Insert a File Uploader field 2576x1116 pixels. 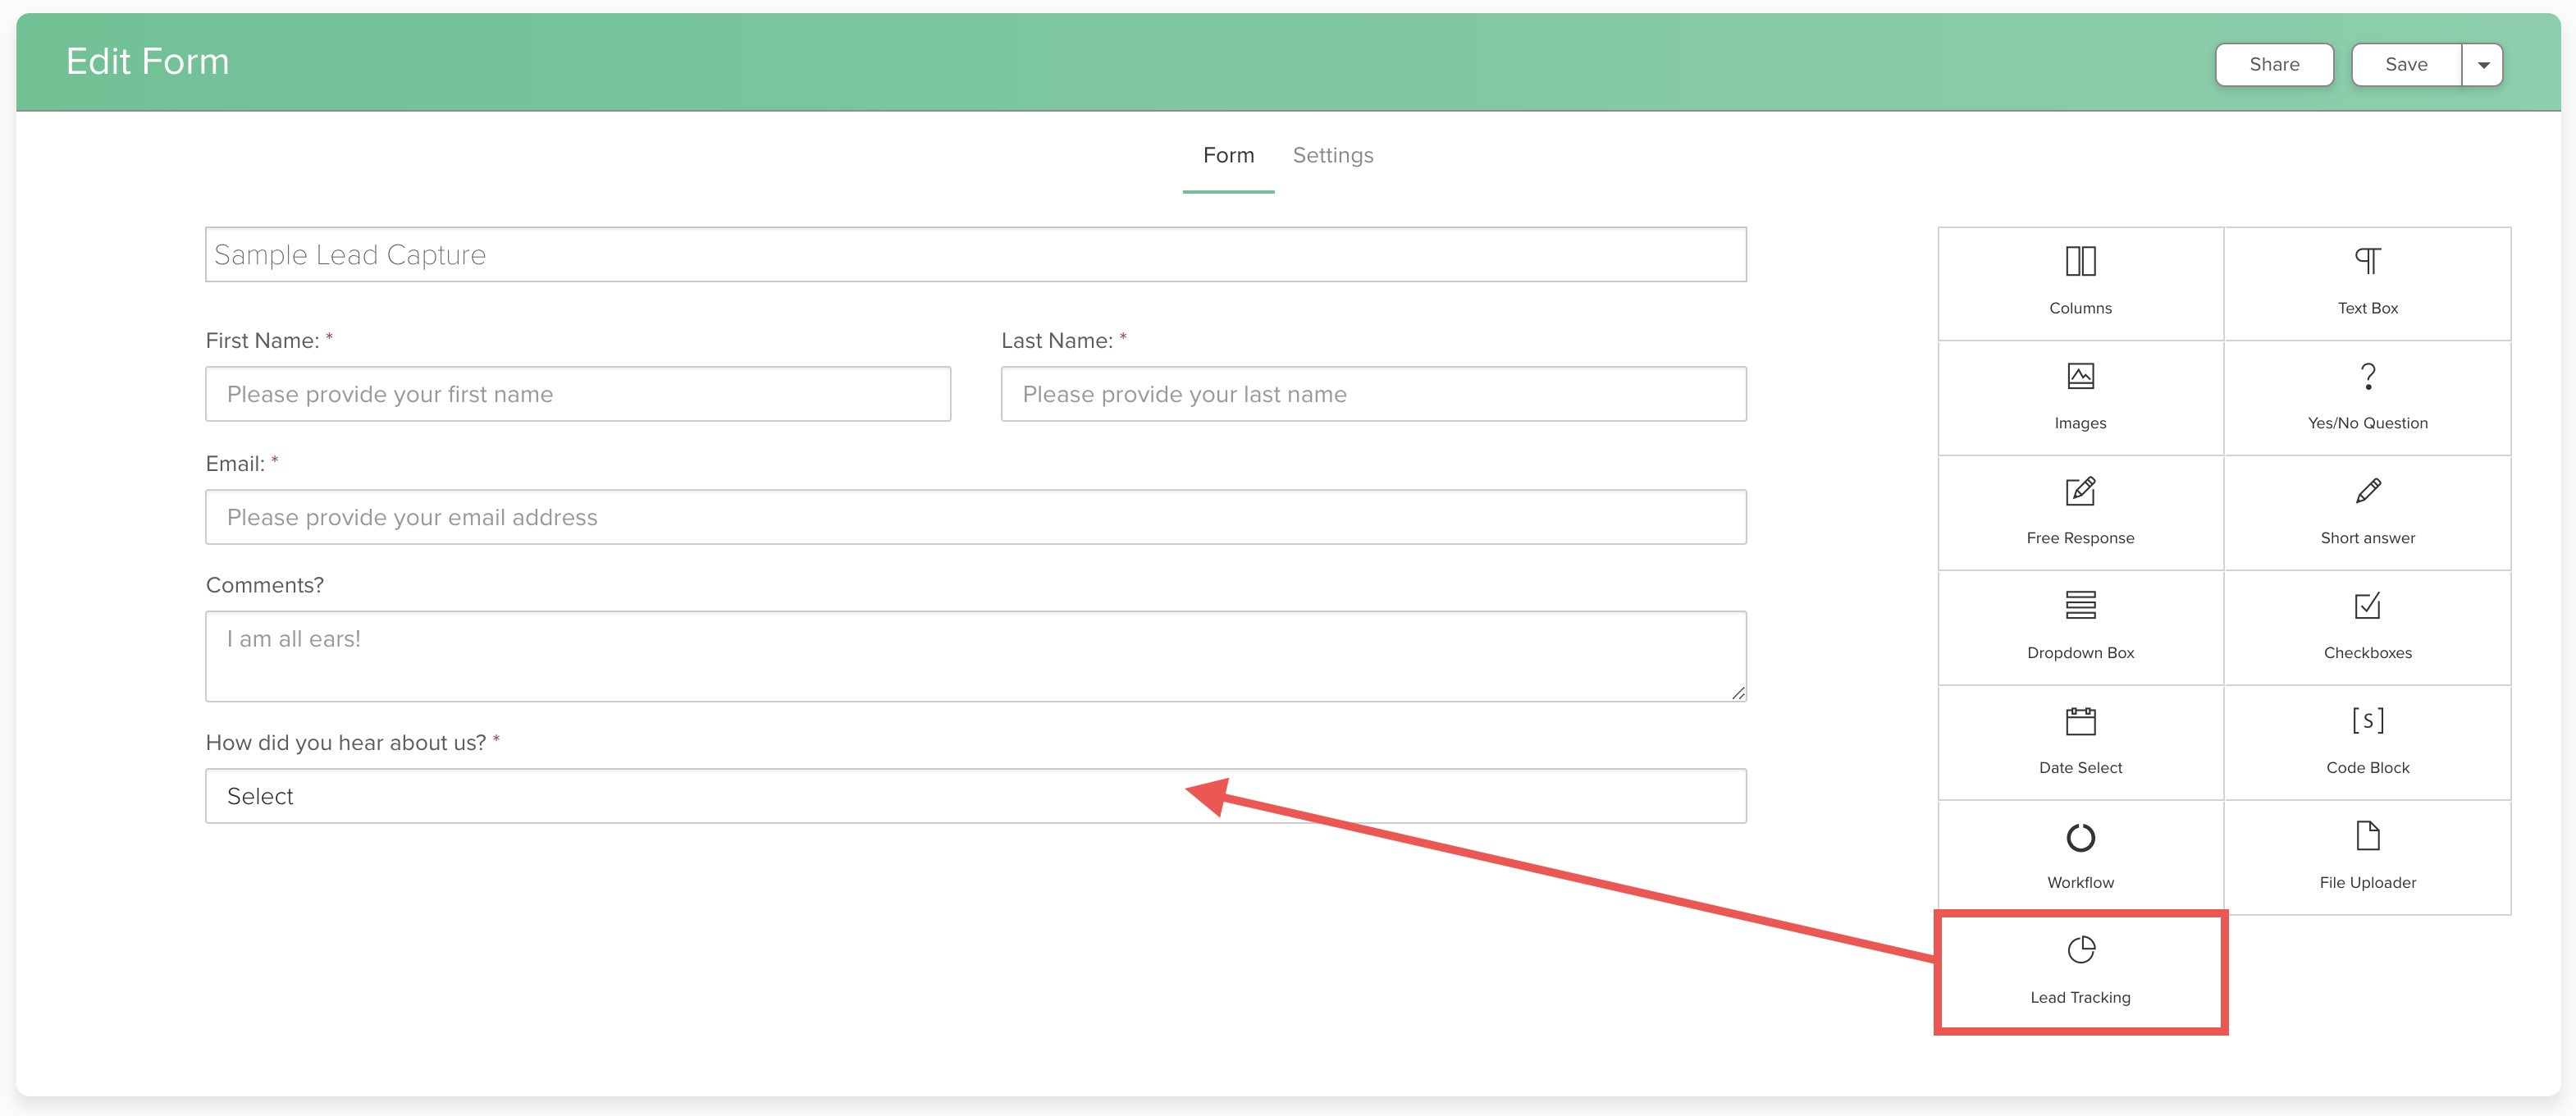(2367, 858)
